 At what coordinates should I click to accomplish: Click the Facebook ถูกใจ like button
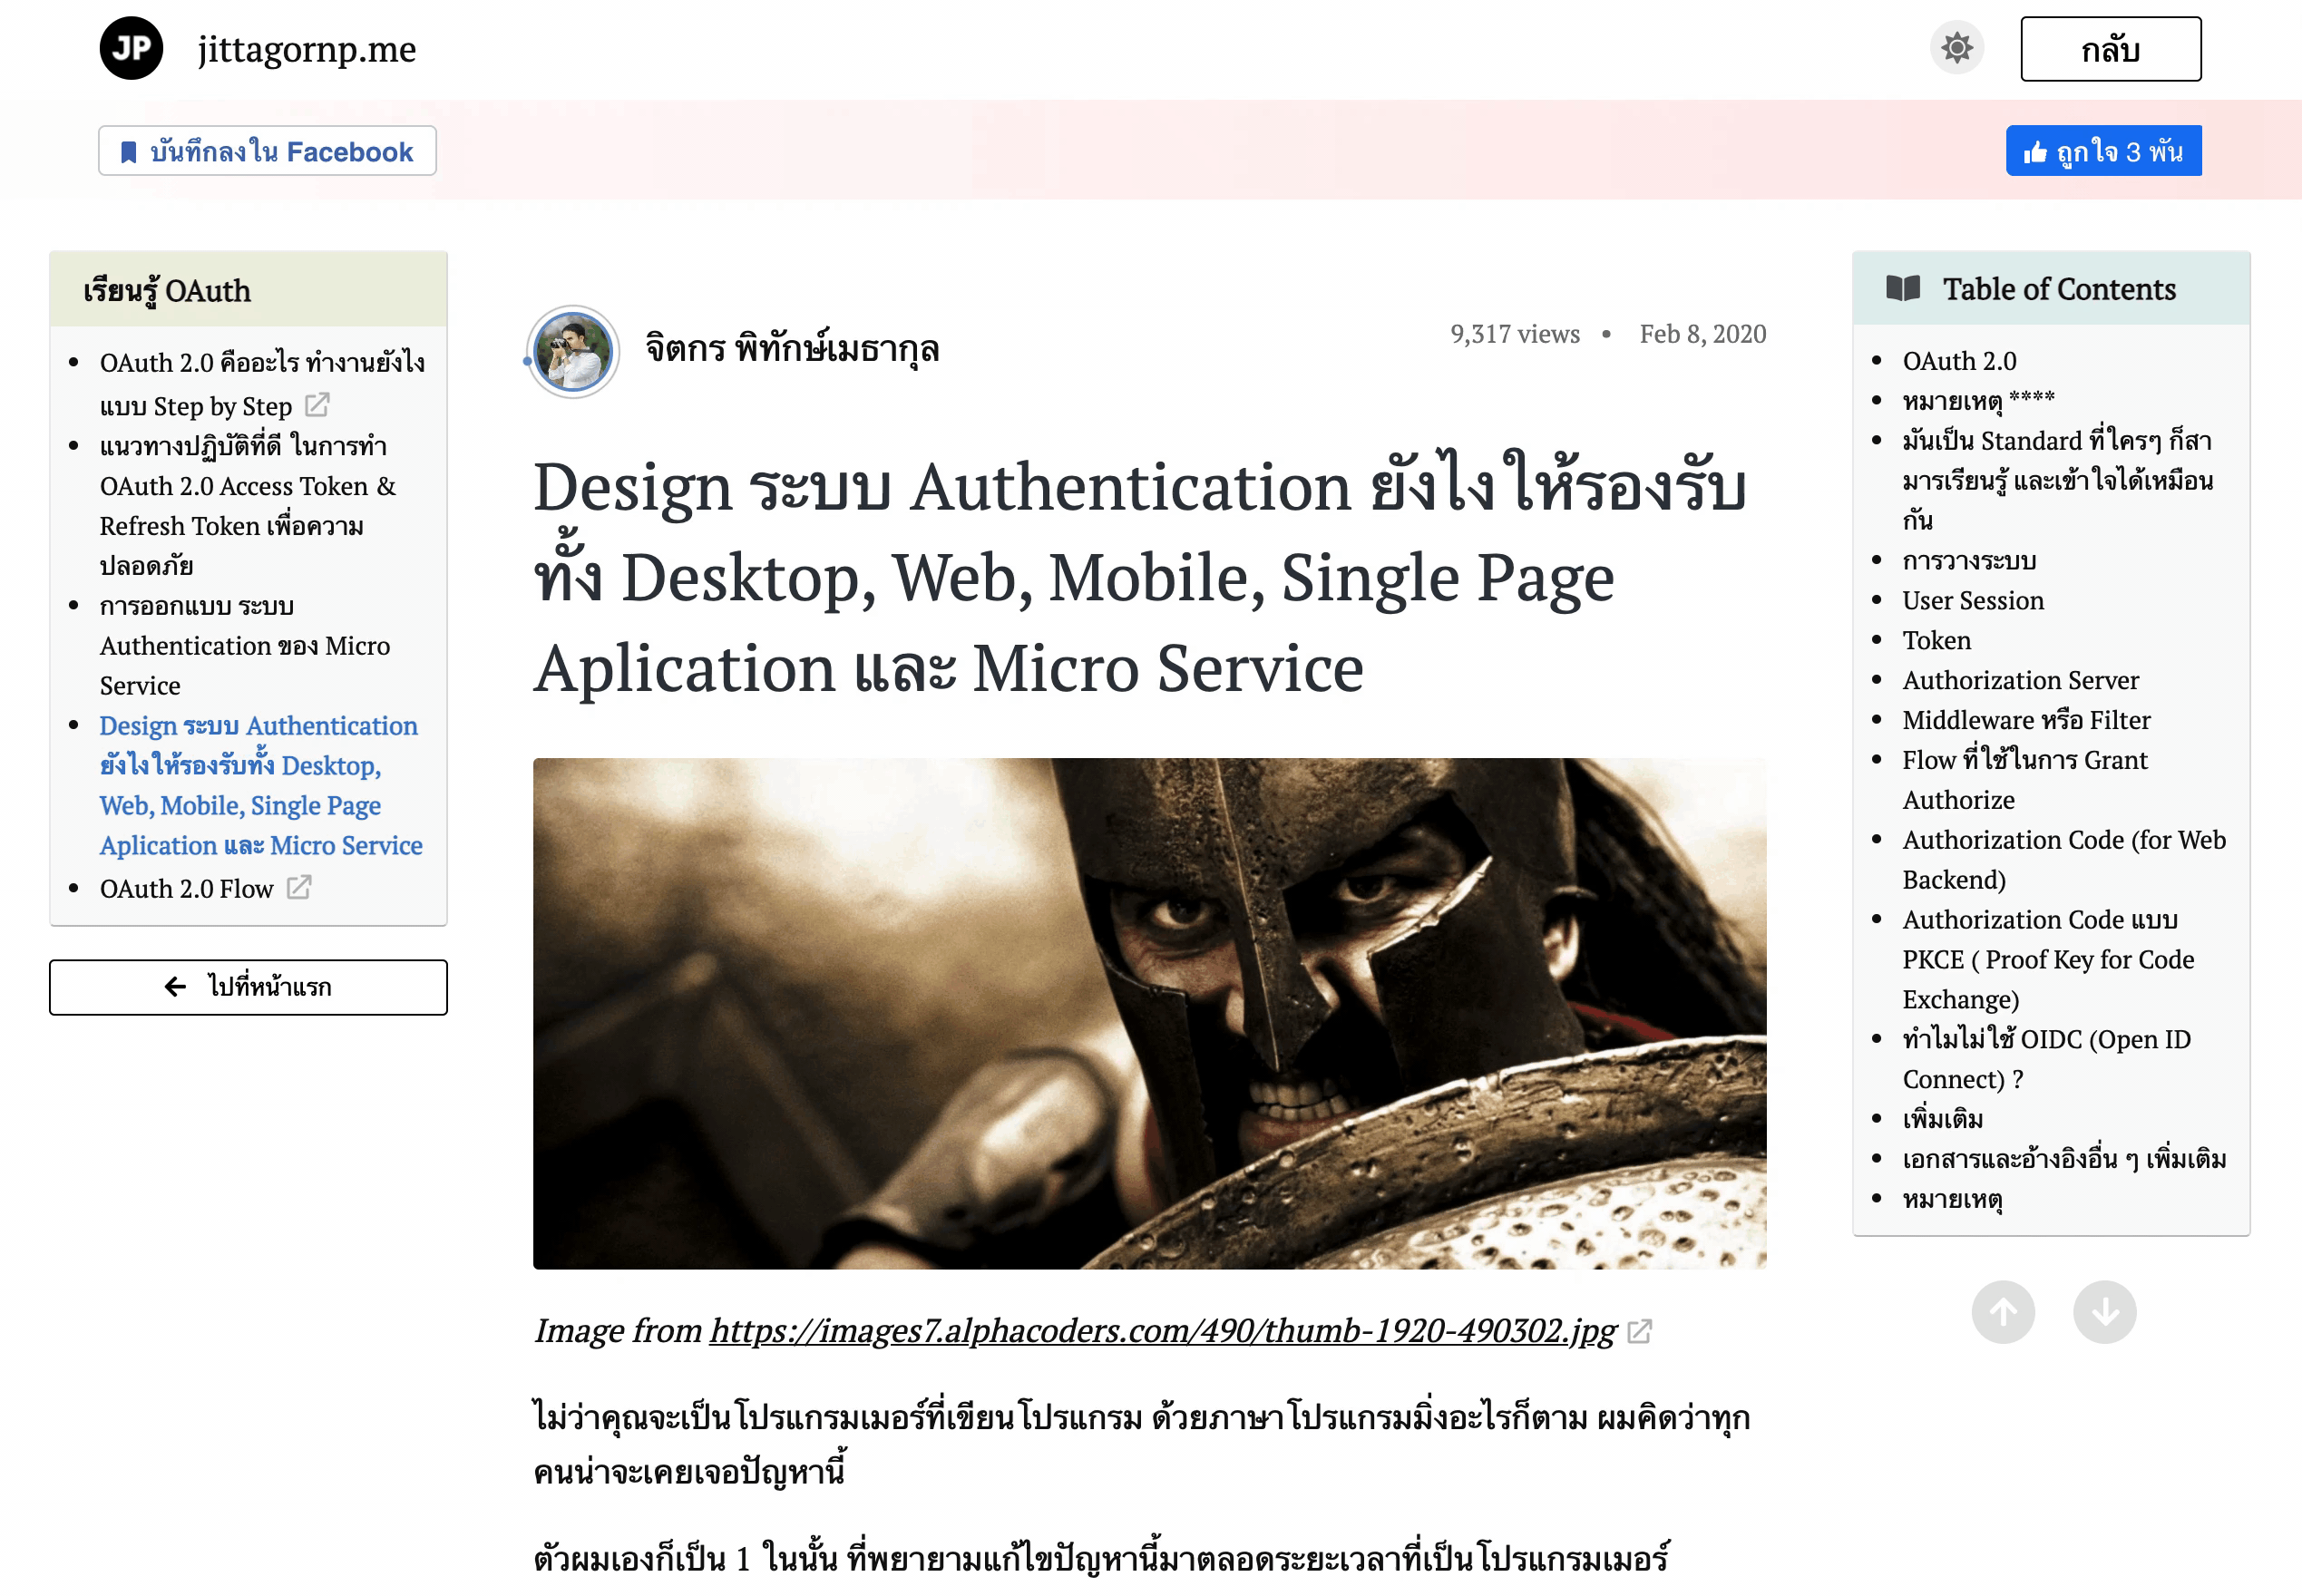[2103, 151]
